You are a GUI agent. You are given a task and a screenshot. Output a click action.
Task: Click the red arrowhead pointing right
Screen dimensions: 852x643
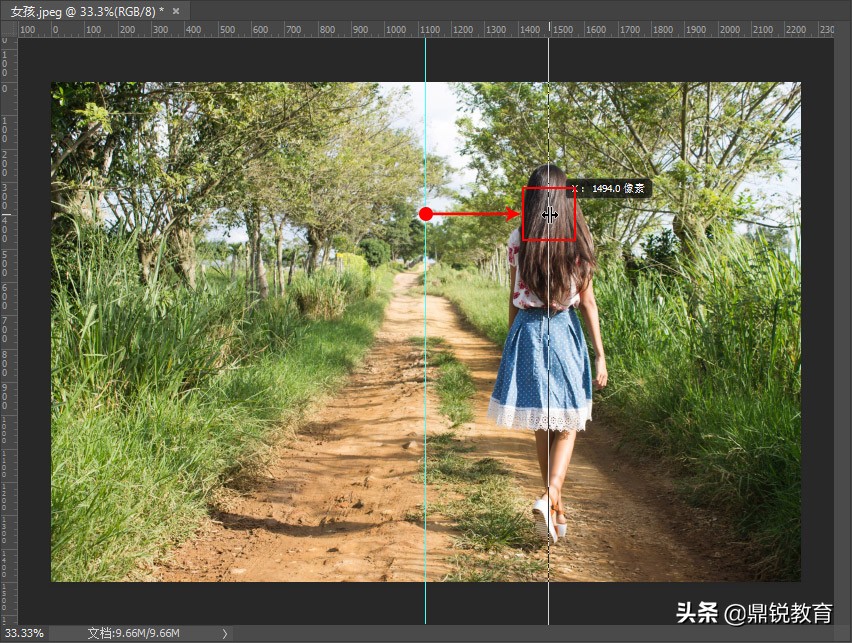coord(512,214)
